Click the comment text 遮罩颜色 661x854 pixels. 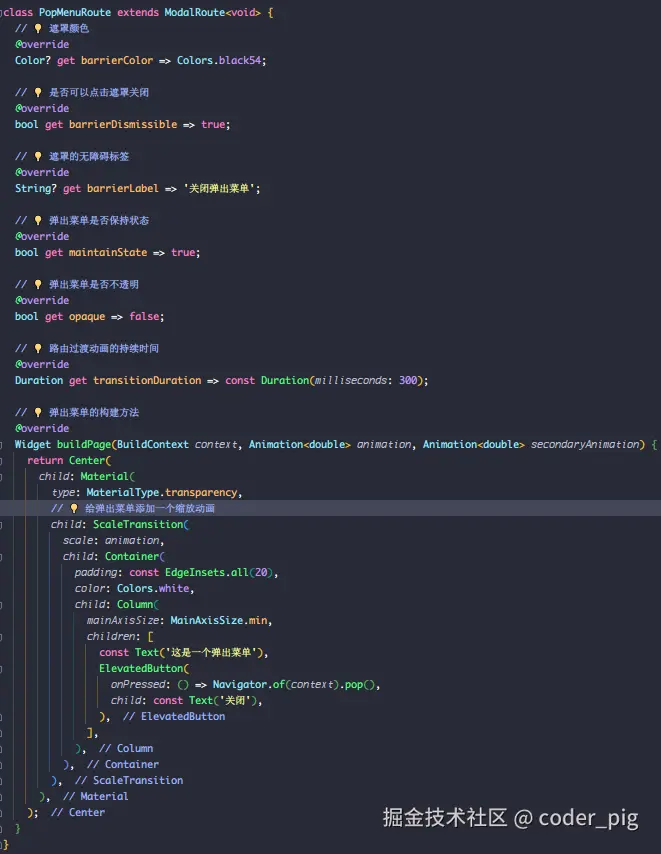coord(69,28)
